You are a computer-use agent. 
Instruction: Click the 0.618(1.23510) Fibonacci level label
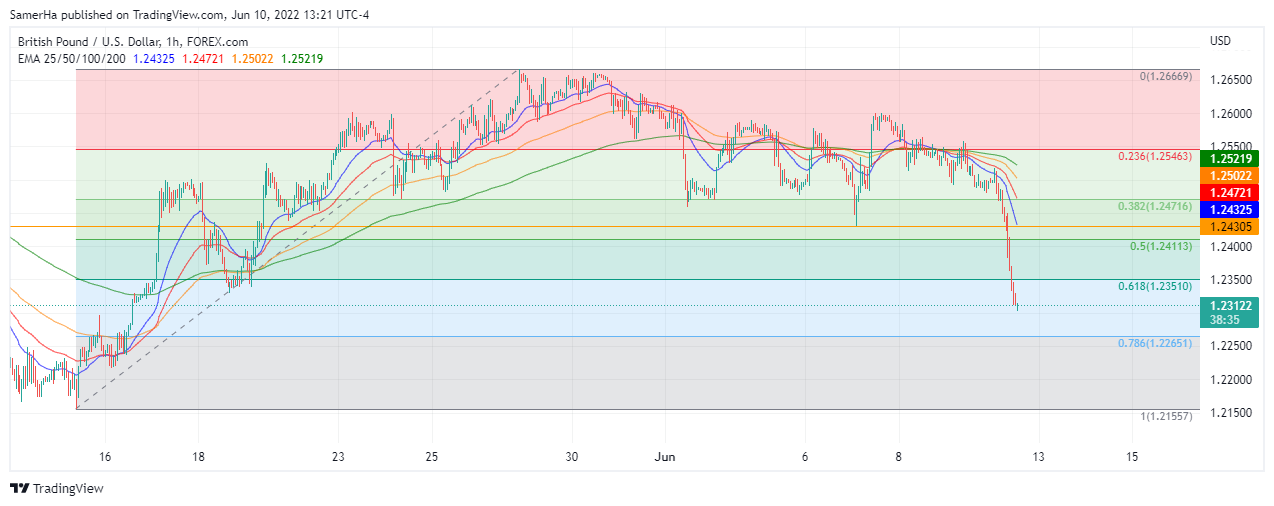[1155, 286]
